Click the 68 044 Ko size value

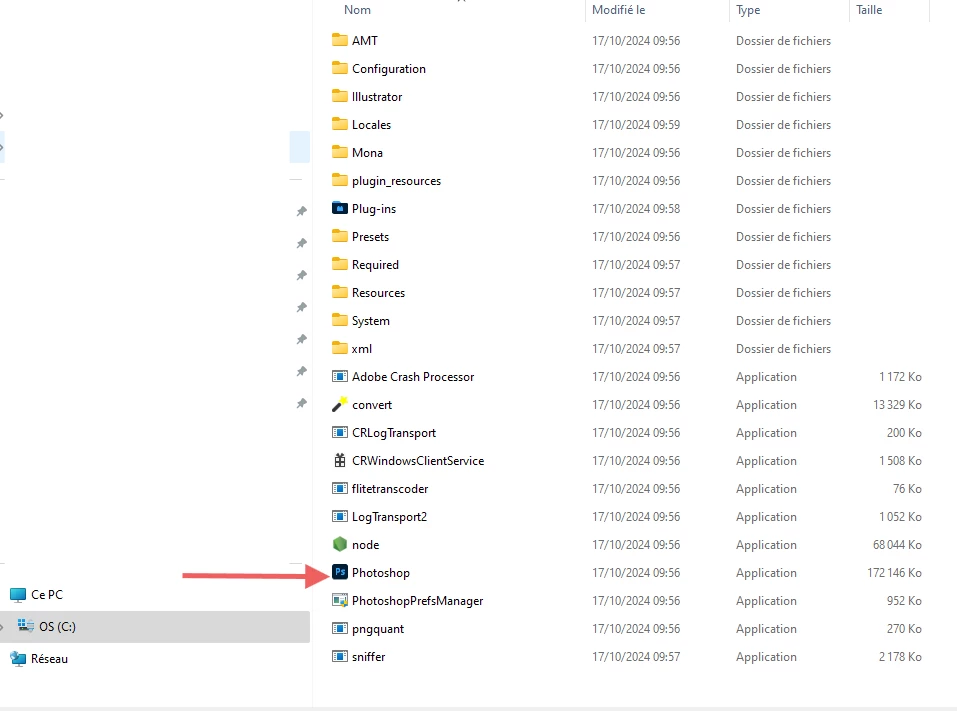[897, 545]
